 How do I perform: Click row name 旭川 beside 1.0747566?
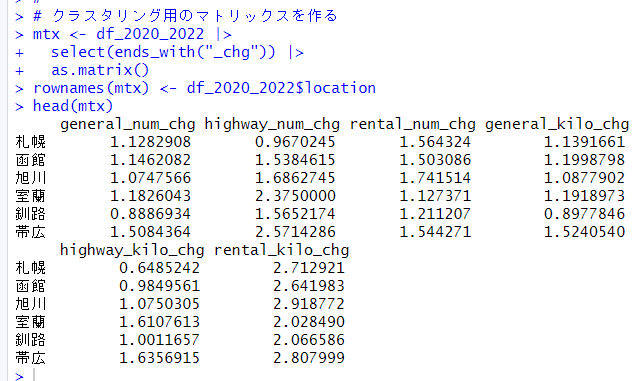(31, 178)
